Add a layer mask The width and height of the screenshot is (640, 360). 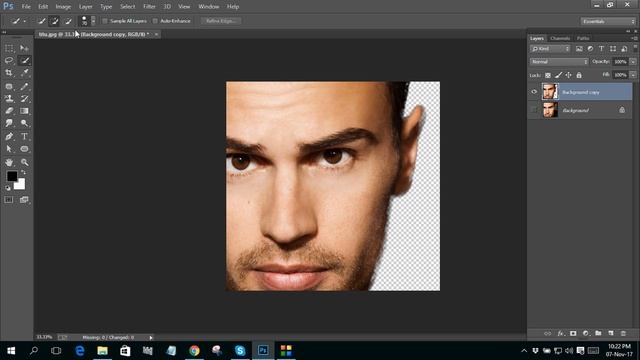[x=573, y=333]
